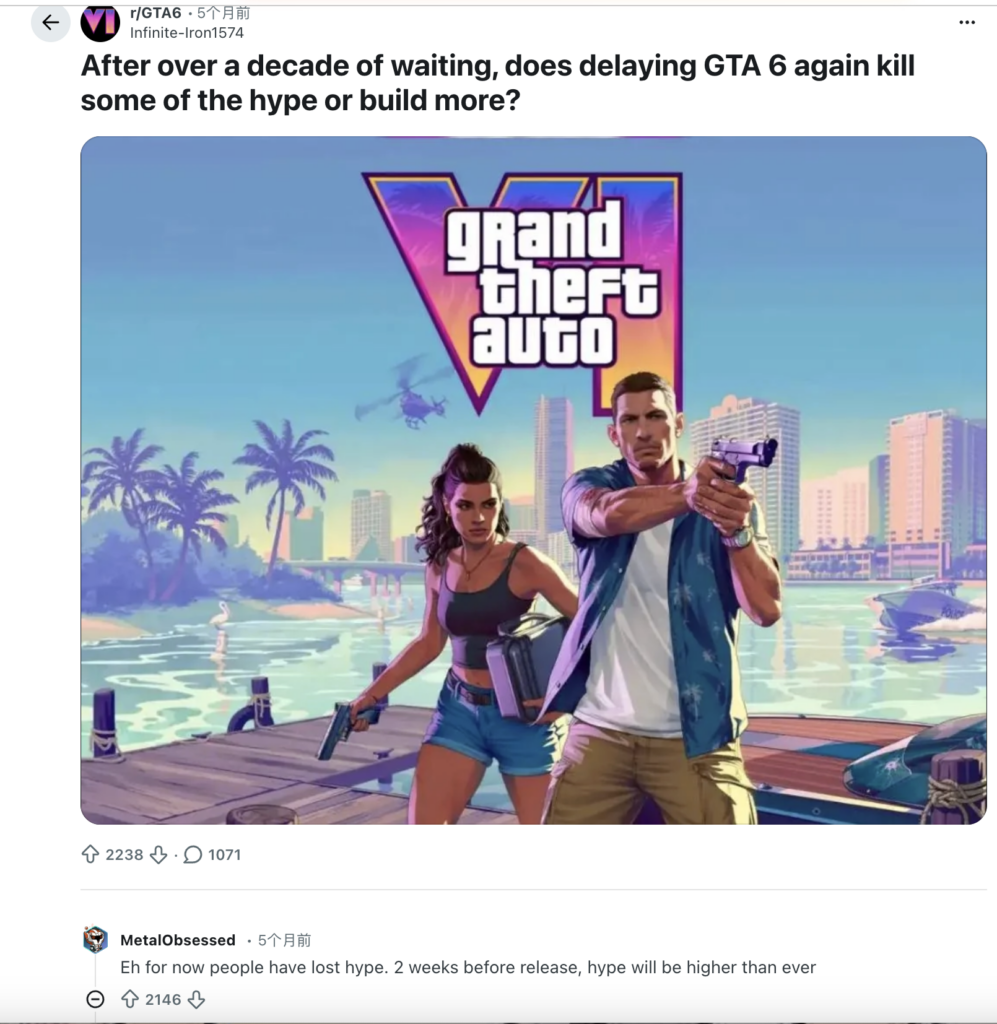Downvote the GTA 6 hype post

(159, 854)
